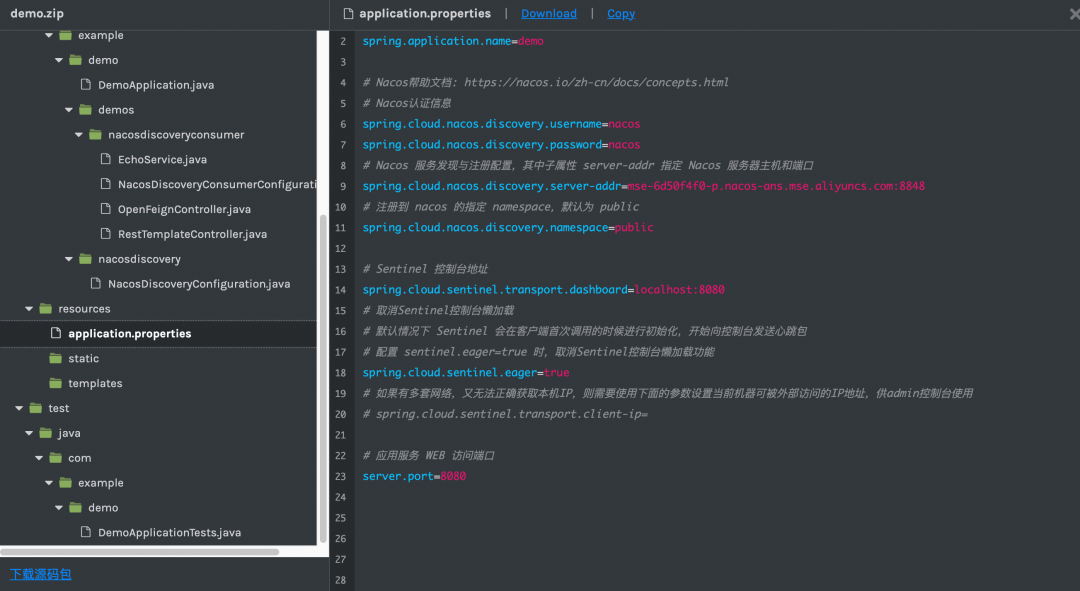Screen dimensions: 1080x591
Task: Collapse the demo folder arrow above DemoApplication.java
Action: [59, 60]
